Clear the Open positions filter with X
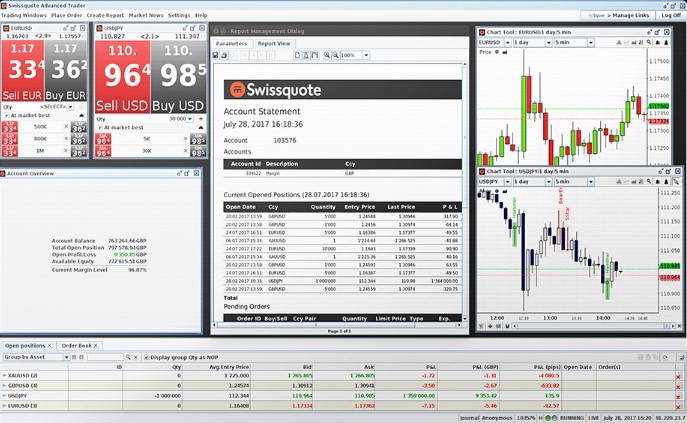This screenshot has width=687, height=423. click(x=135, y=357)
